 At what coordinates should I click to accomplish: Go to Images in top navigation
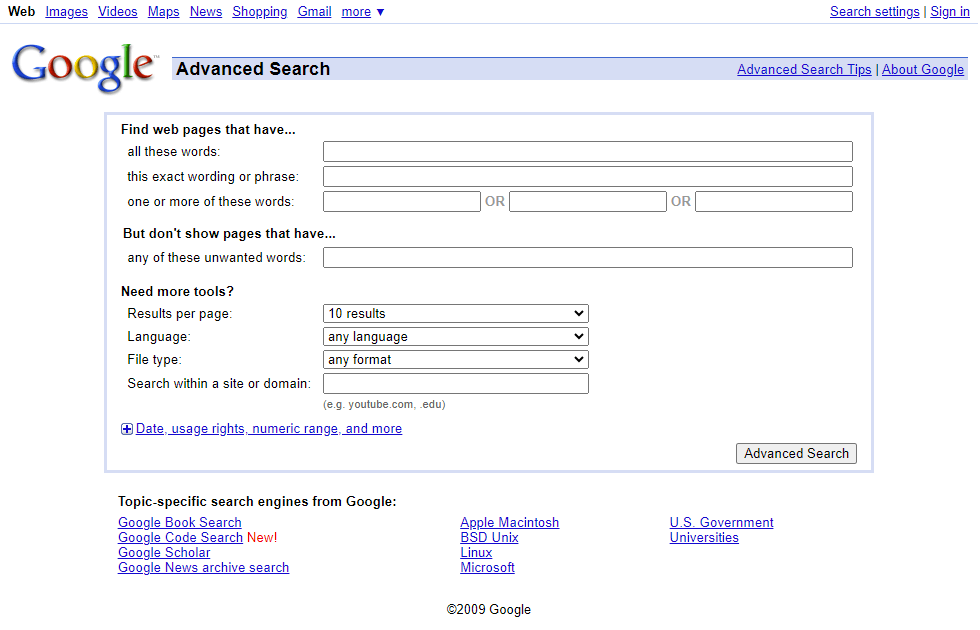(67, 11)
